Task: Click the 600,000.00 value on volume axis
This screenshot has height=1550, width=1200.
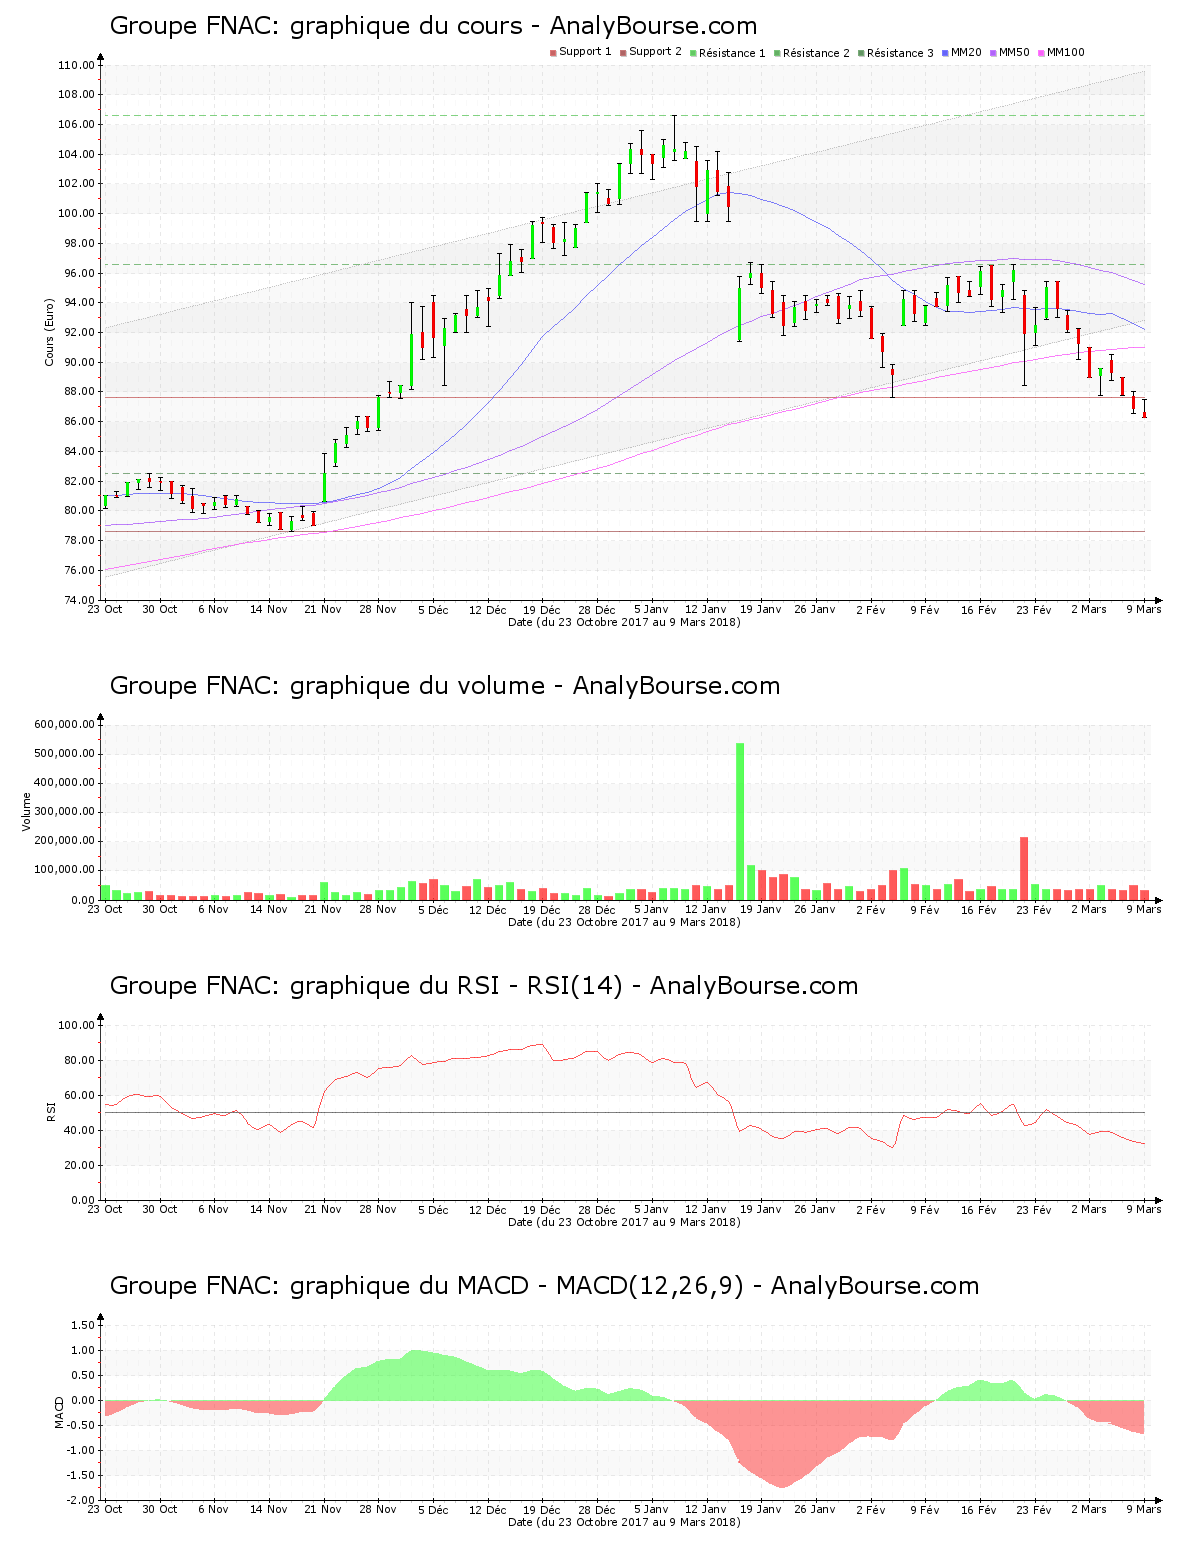Action: pos(64,724)
